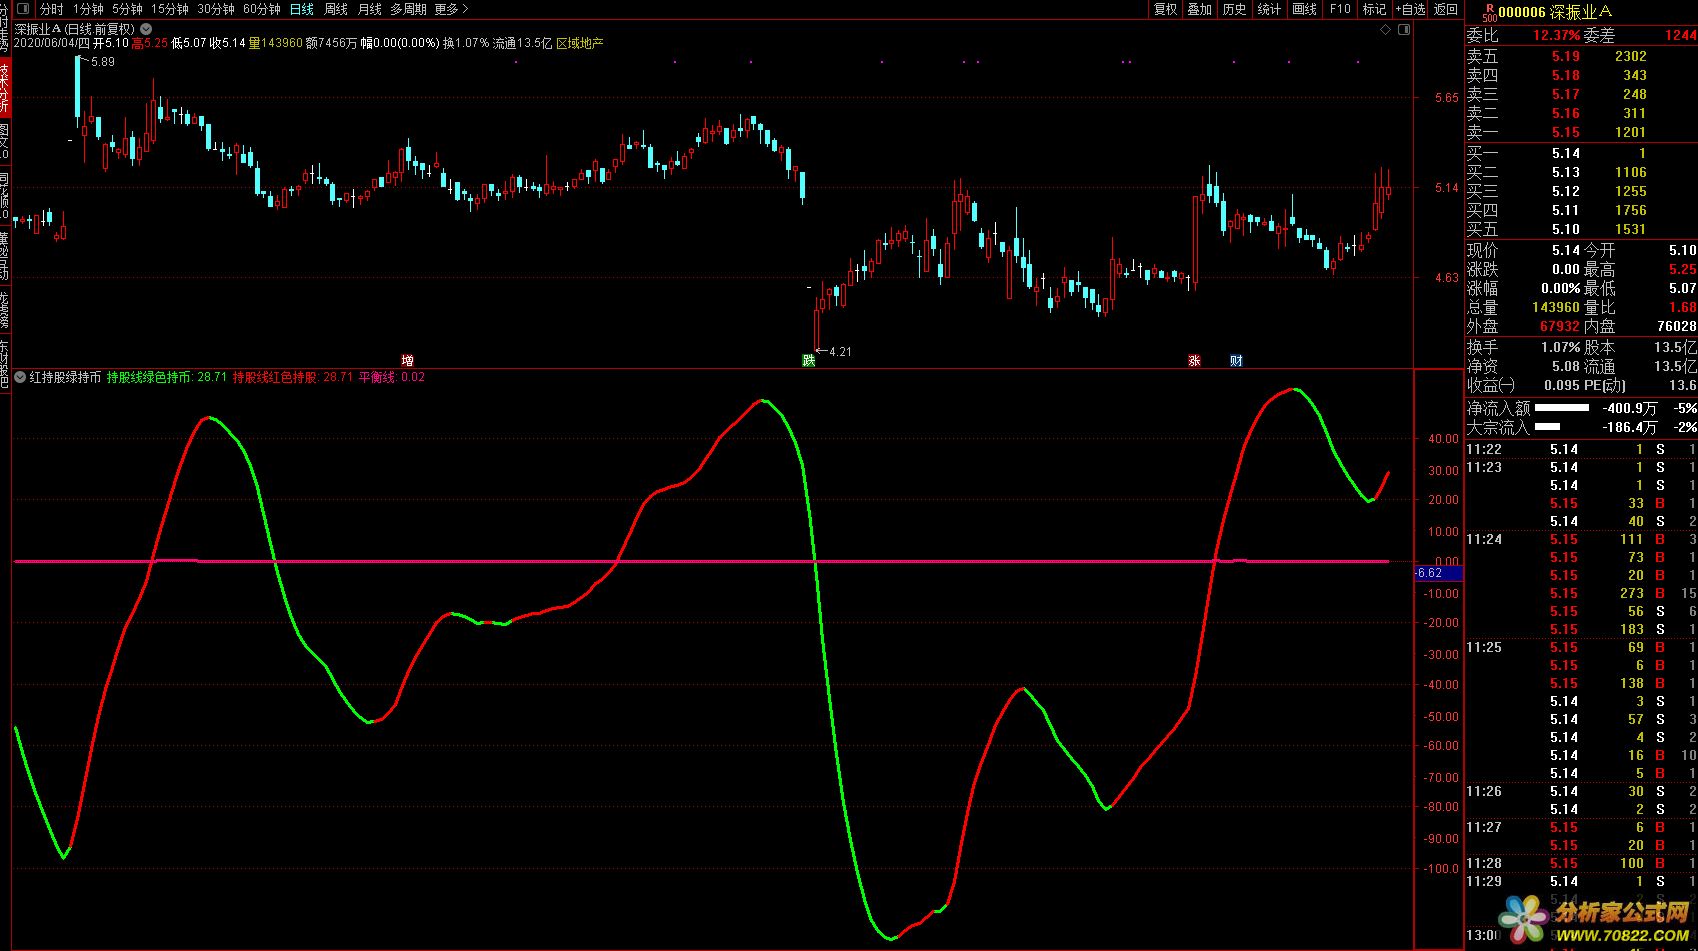Select the 15分钟 period tab
Screen dimensions: 1698x951
pyautogui.click(x=169, y=9)
